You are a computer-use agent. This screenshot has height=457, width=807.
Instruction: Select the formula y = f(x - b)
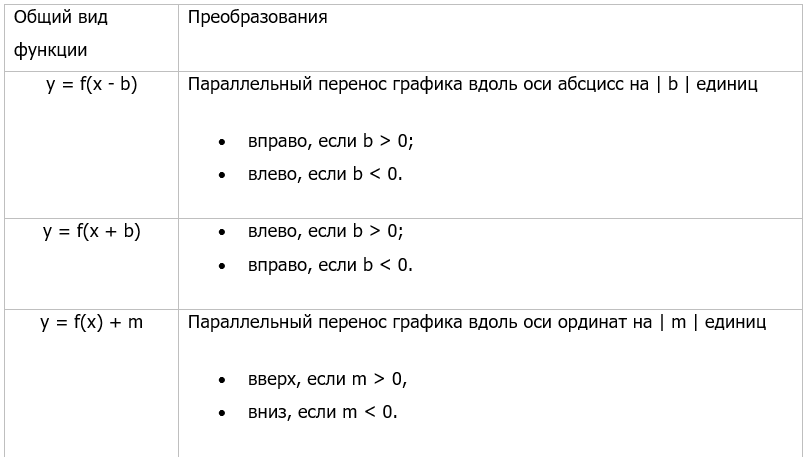coord(92,84)
